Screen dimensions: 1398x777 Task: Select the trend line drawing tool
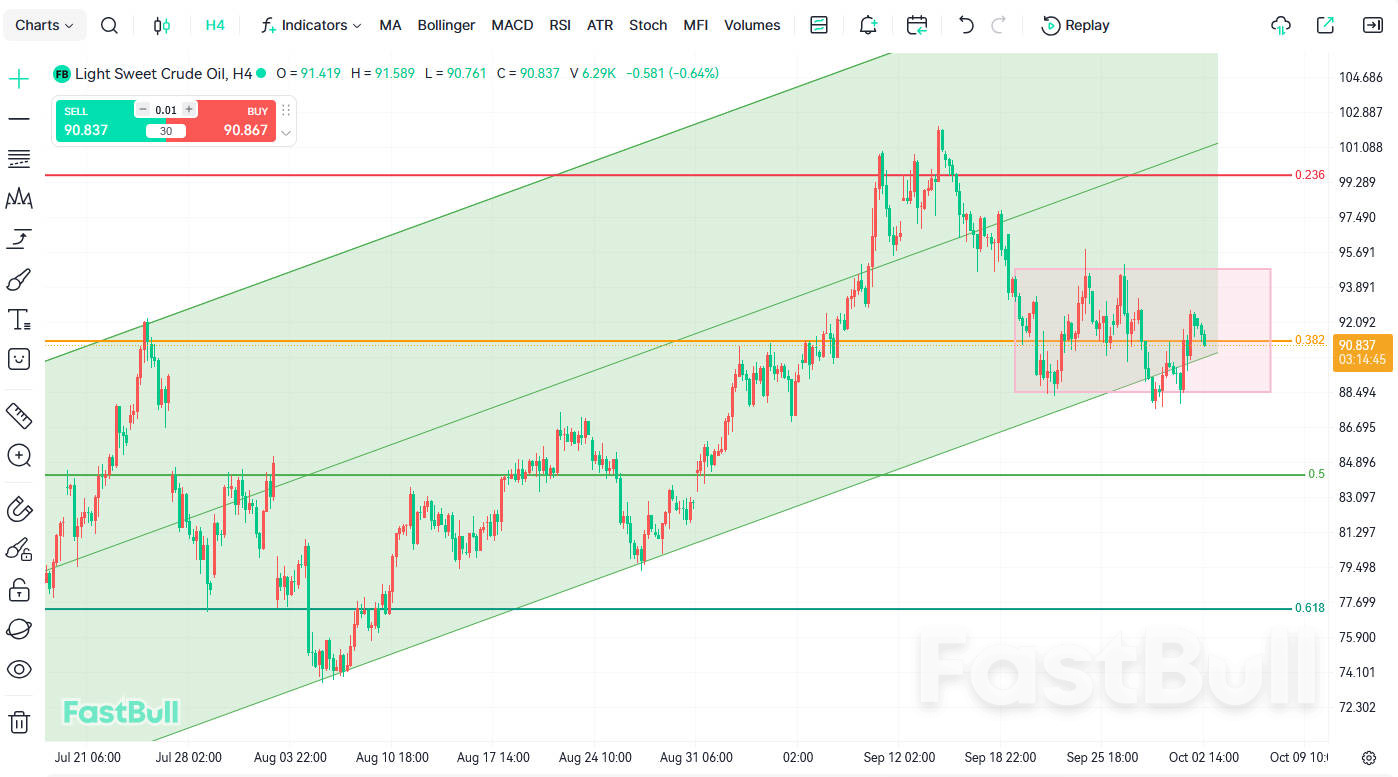[19, 119]
